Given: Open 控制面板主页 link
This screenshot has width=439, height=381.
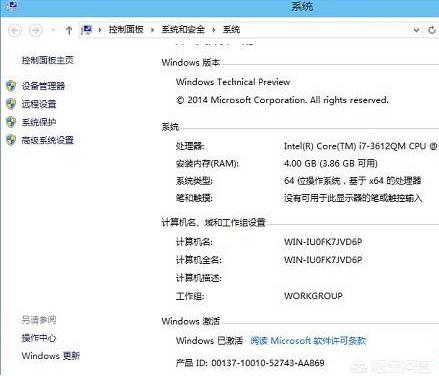Looking at the screenshot, I should pos(47,60).
